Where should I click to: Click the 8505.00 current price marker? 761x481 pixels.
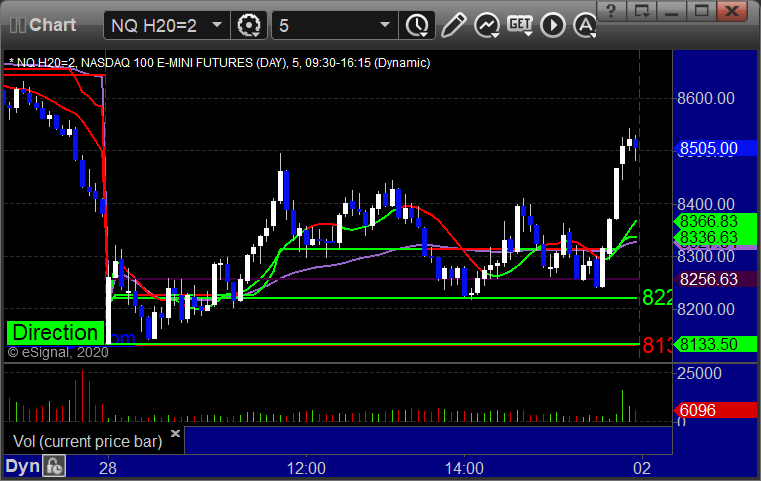(x=708, y=148)
